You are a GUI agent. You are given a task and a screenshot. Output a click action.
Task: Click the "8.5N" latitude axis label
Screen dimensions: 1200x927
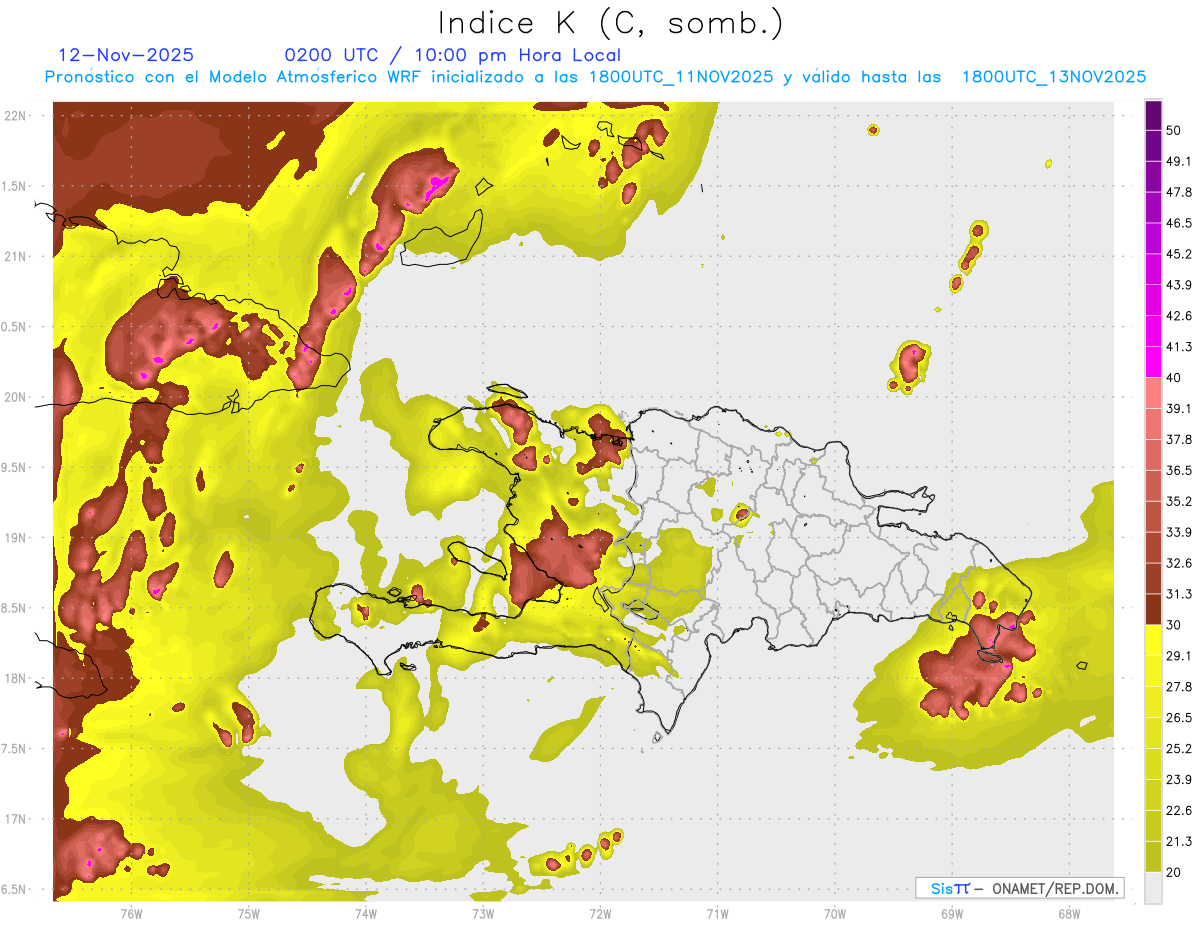14,608
